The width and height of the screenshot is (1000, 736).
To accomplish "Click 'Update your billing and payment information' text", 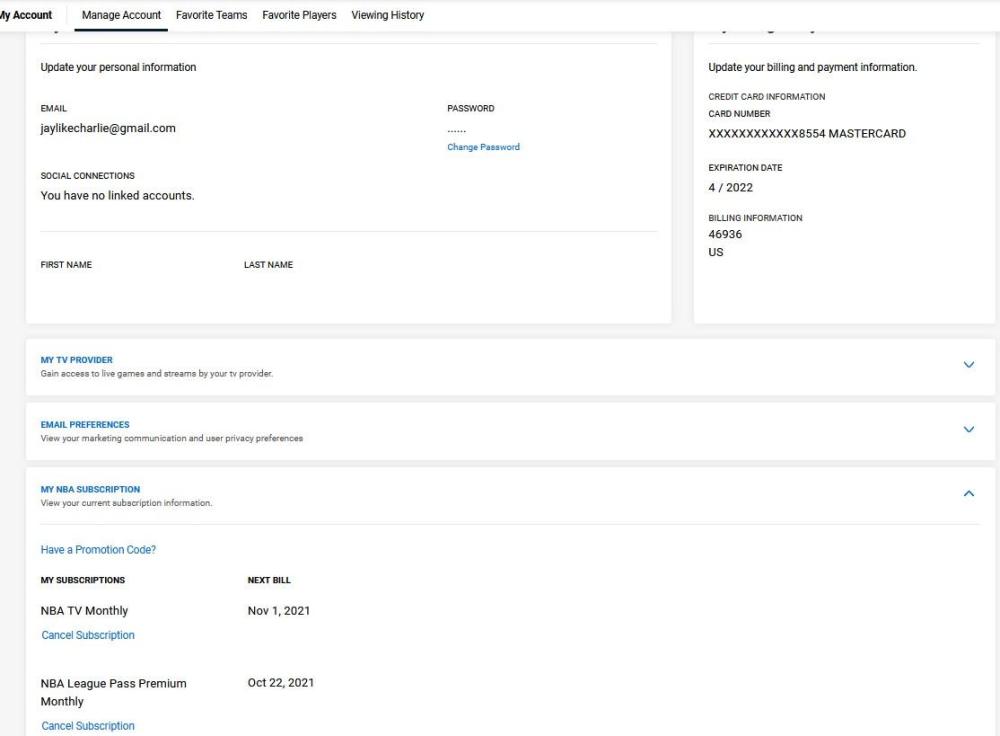I will click(812, 67).
